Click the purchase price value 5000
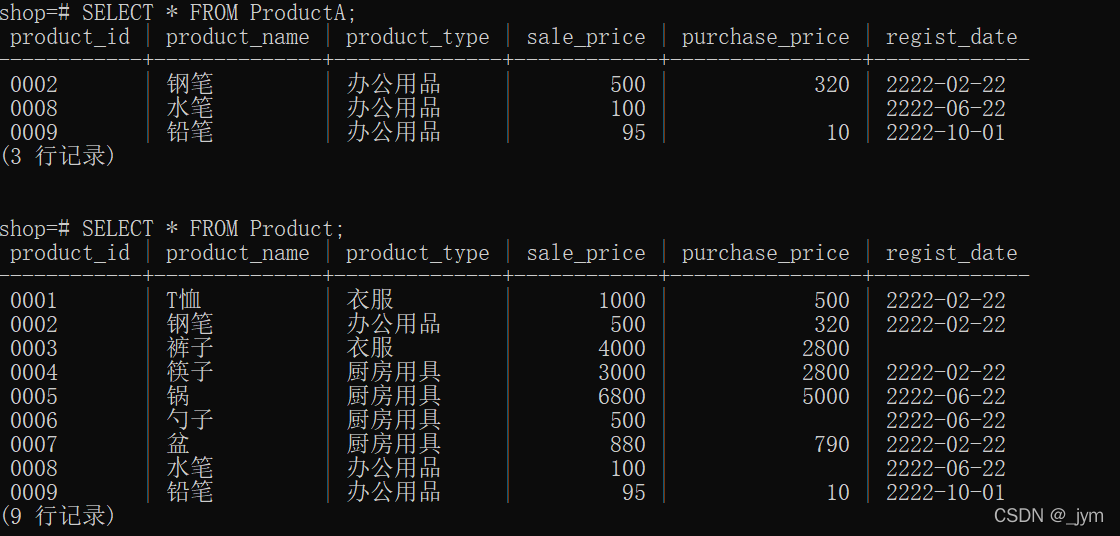Image resolution: width=1120 pixels, height=536 pixels. [x=825, y=396]
